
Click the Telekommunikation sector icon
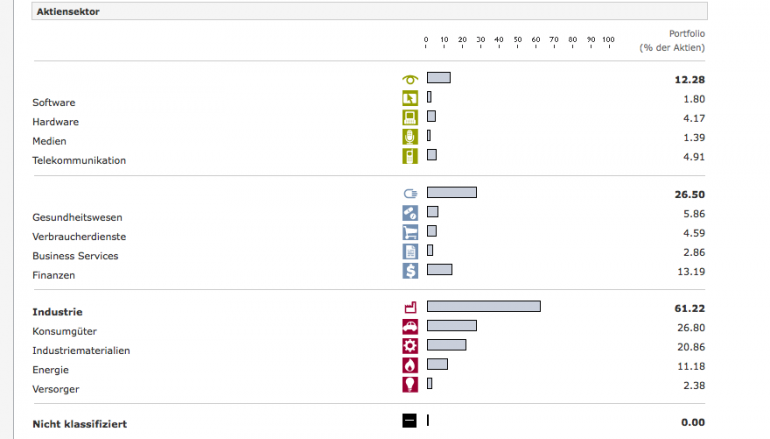click(409, 156)
